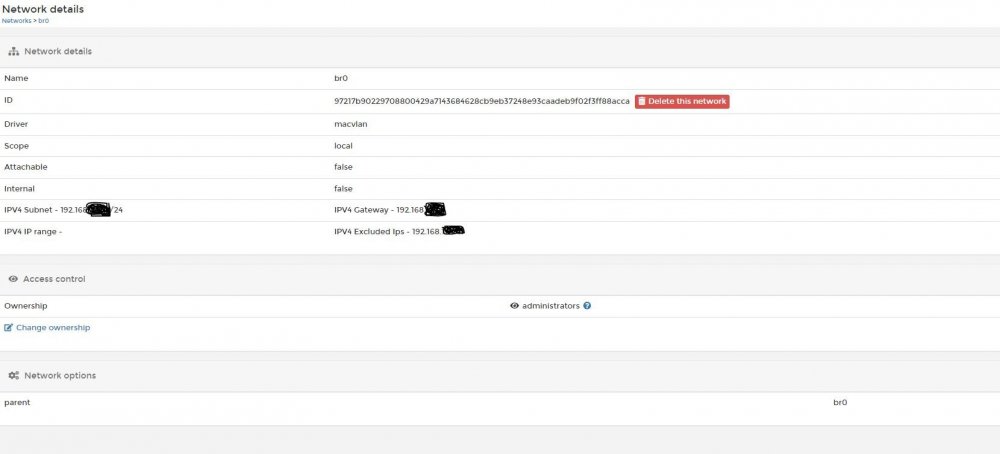The width and height of the screenshot is (1000, 454).
Task: Click the Network details page title
Action: click(43, 9)
